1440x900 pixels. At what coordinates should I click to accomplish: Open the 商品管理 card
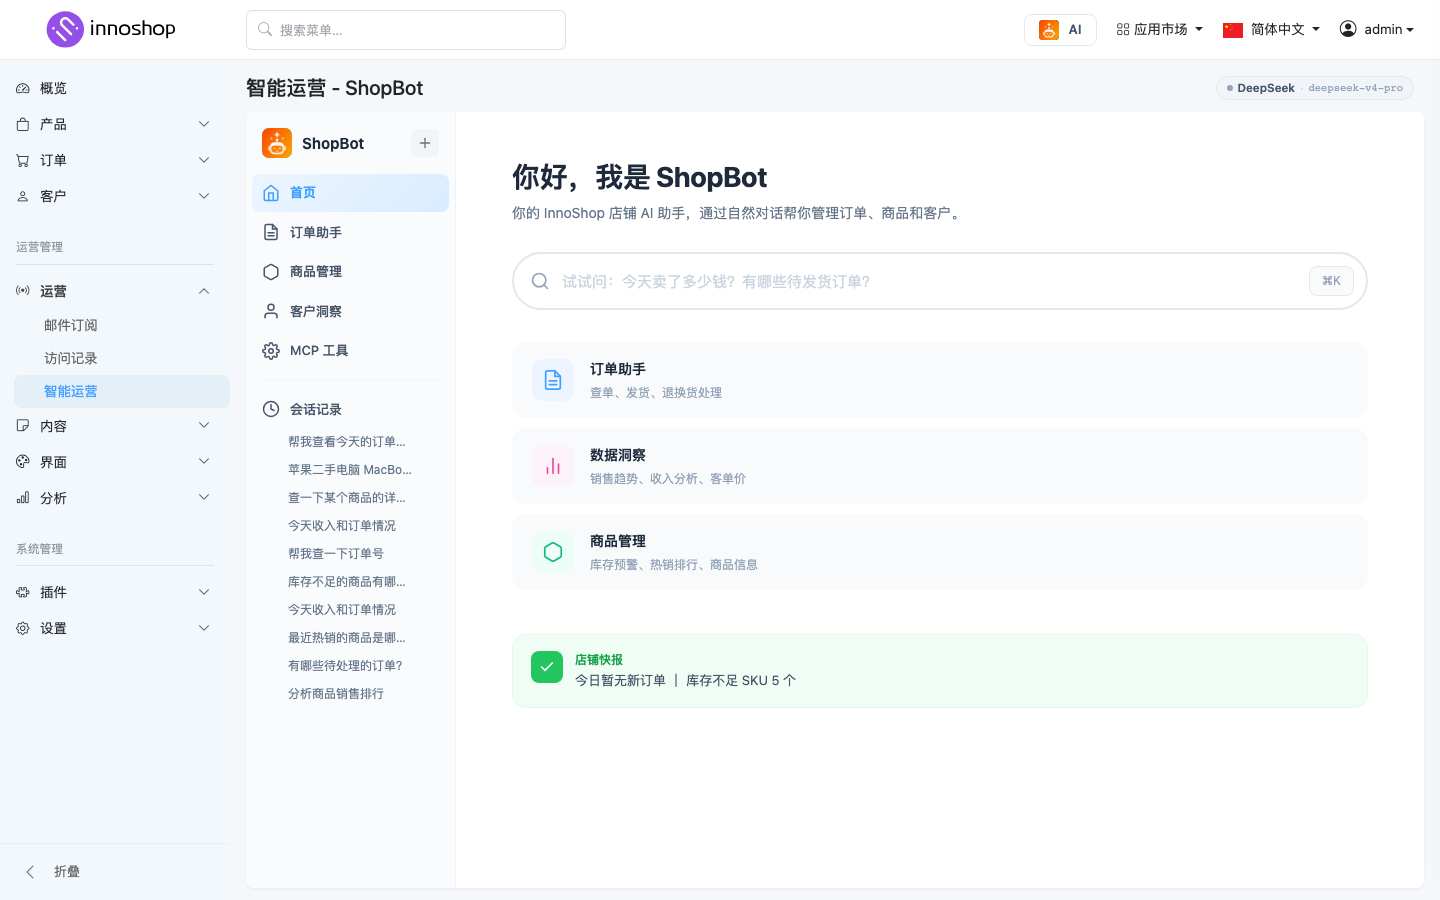940,552
